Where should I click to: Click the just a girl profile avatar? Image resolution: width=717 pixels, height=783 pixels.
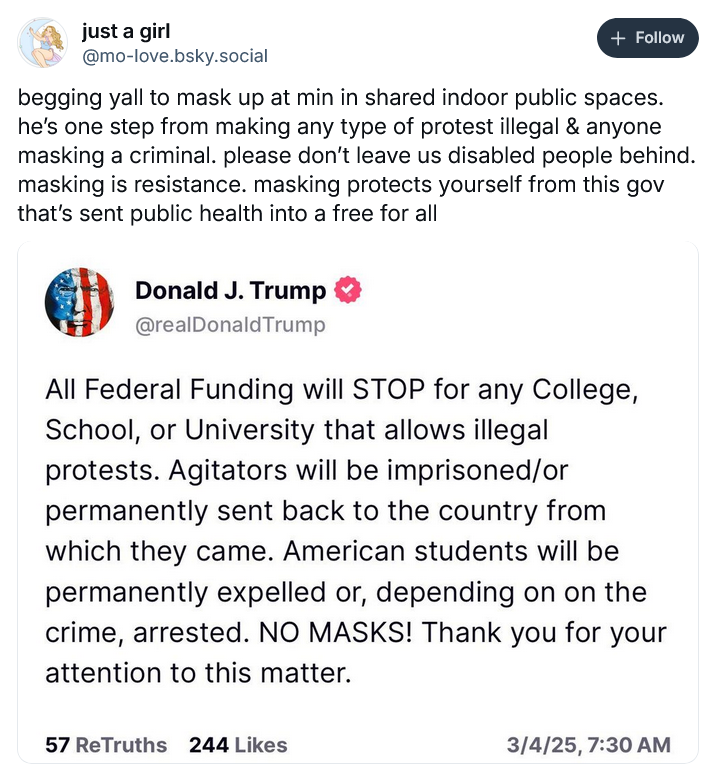[42, 41]
